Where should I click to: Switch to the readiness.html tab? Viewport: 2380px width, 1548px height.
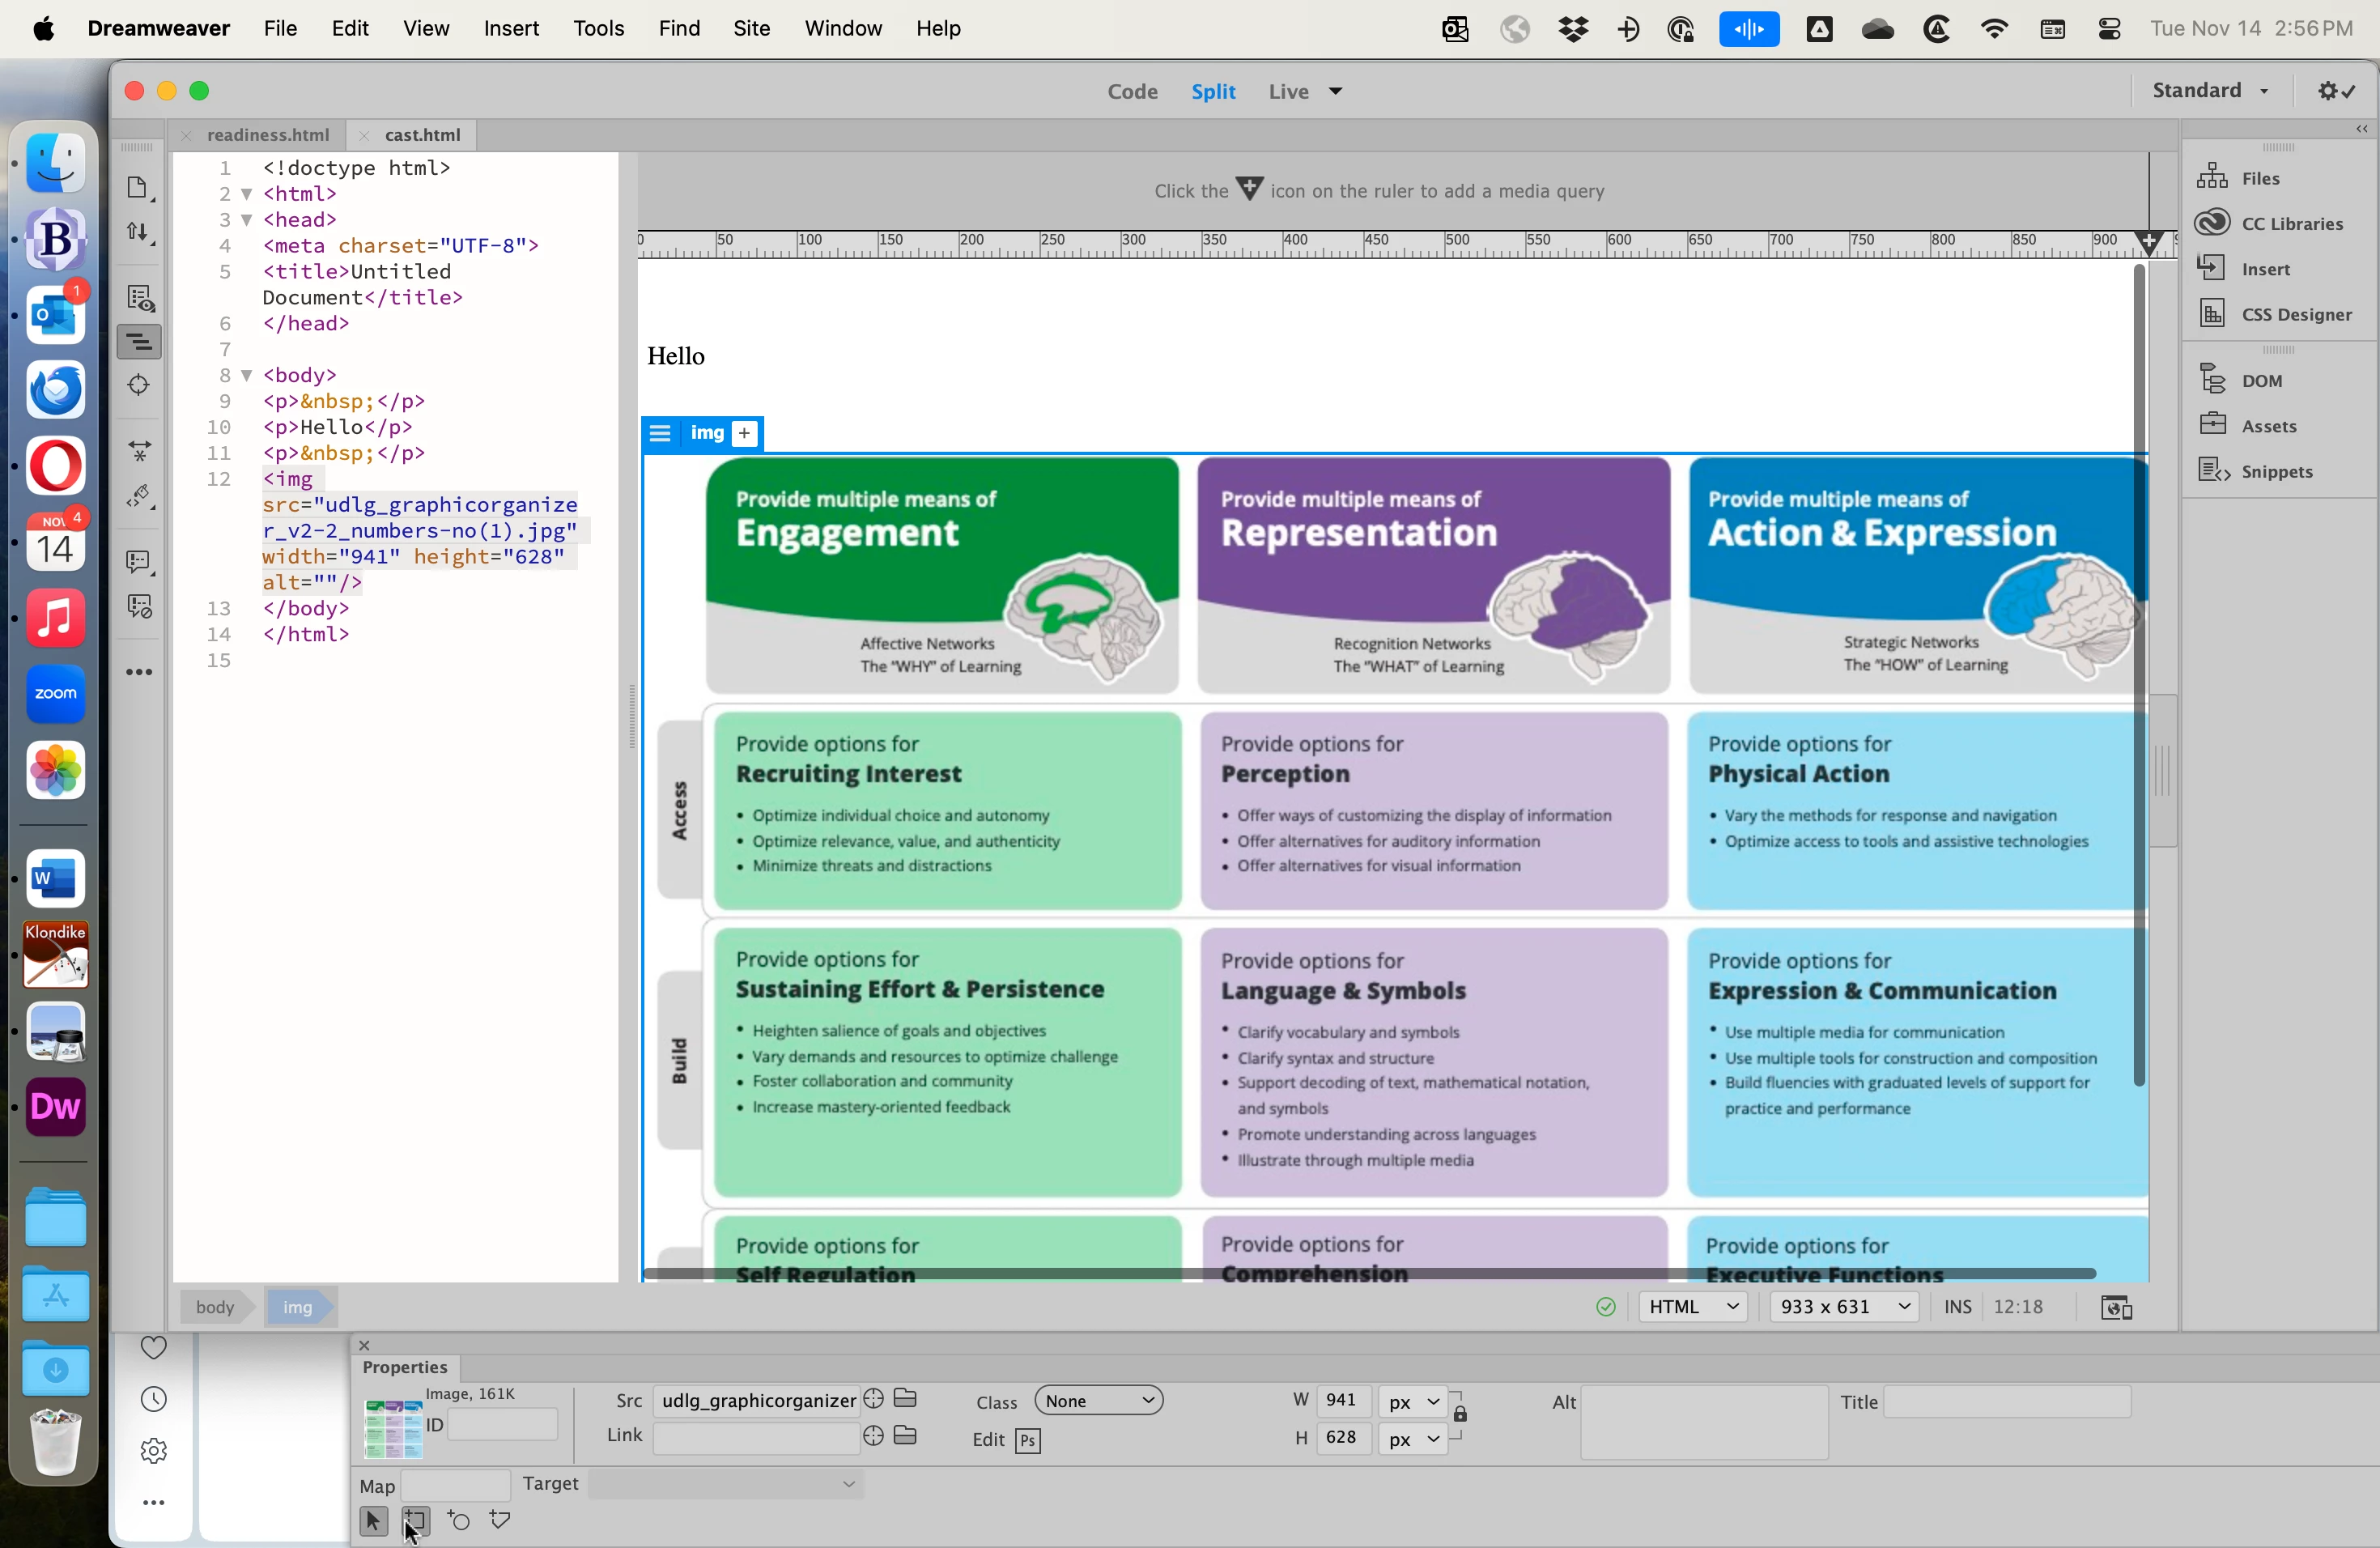click(268, 135)
